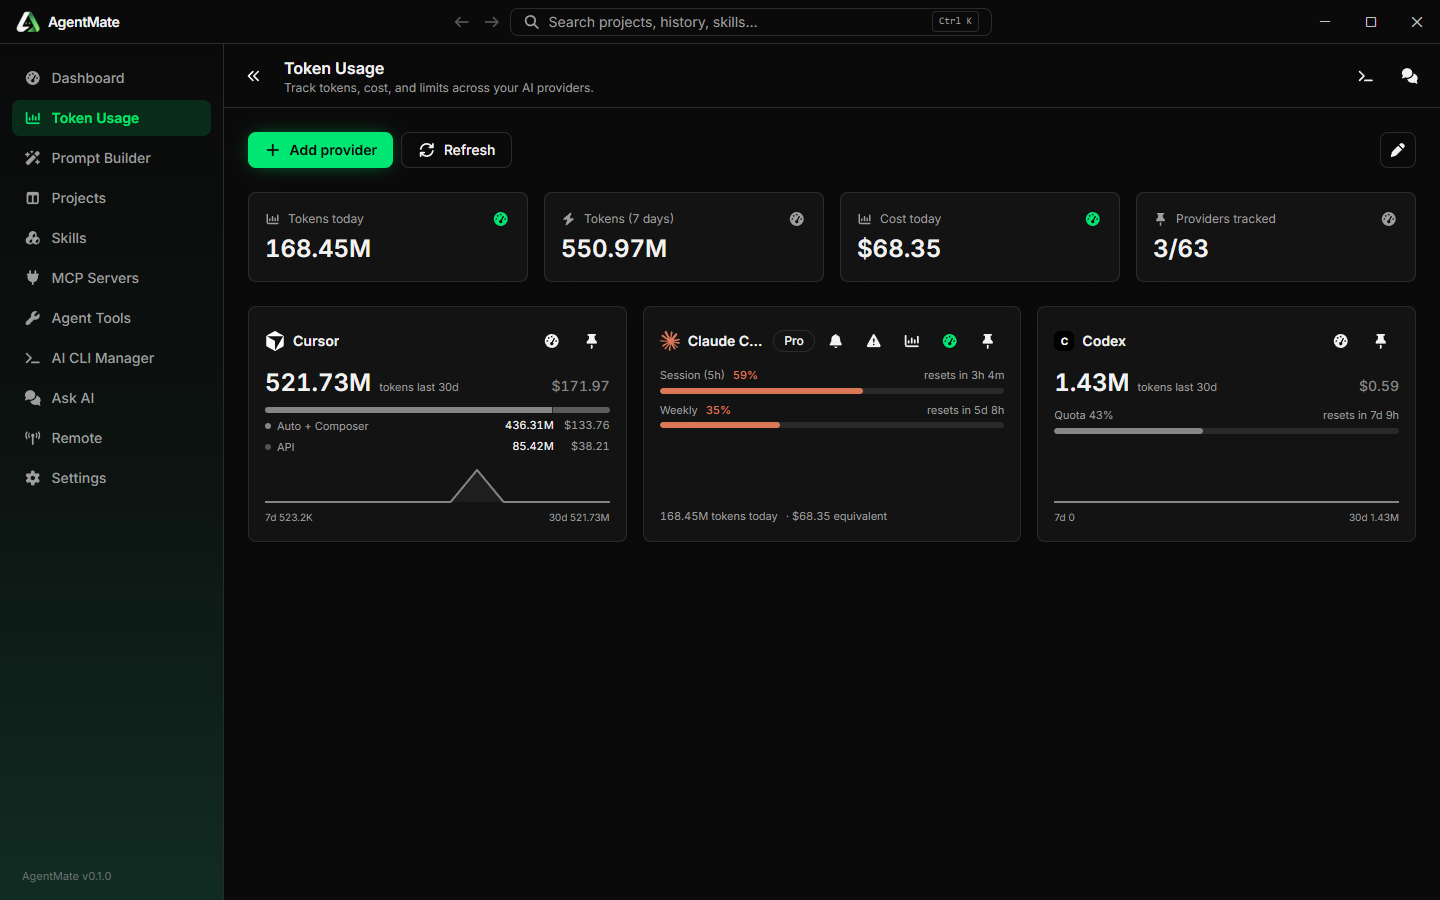
Task: Open Agent Tools in the sidebar
Action: (x=111, y=318)
